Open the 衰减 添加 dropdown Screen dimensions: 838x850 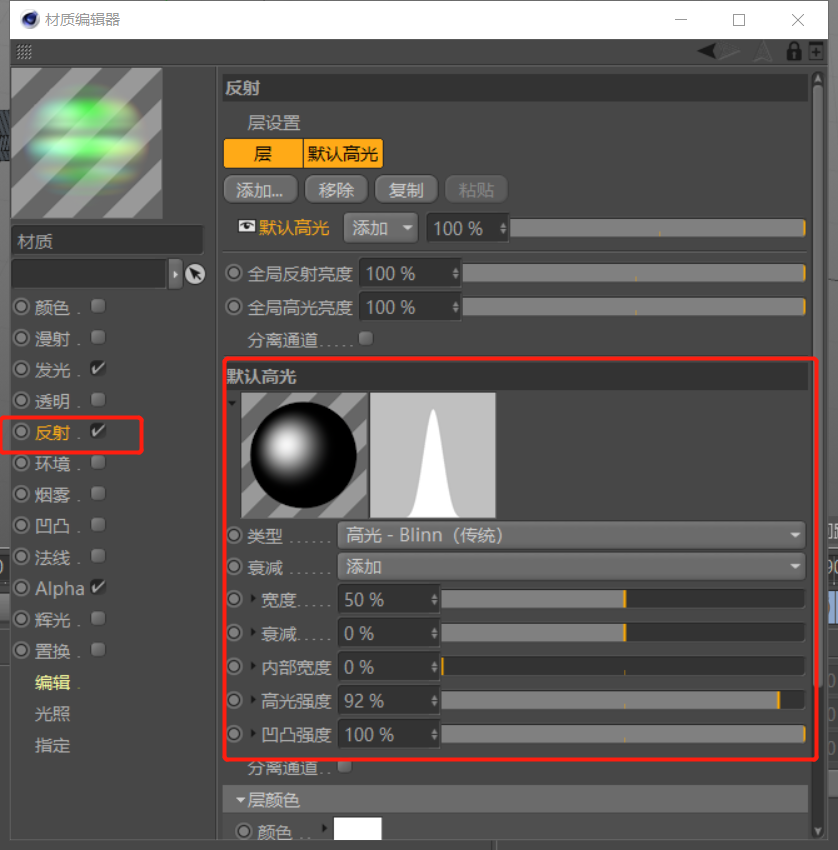pyautogui.click(x=571, y=567)
